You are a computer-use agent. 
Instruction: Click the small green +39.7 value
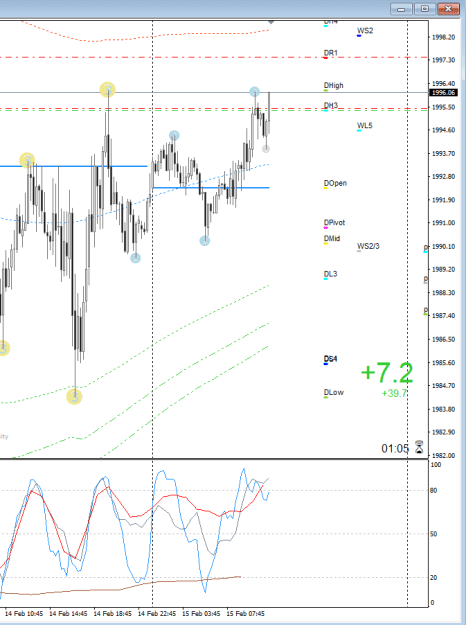click(394, 393)
